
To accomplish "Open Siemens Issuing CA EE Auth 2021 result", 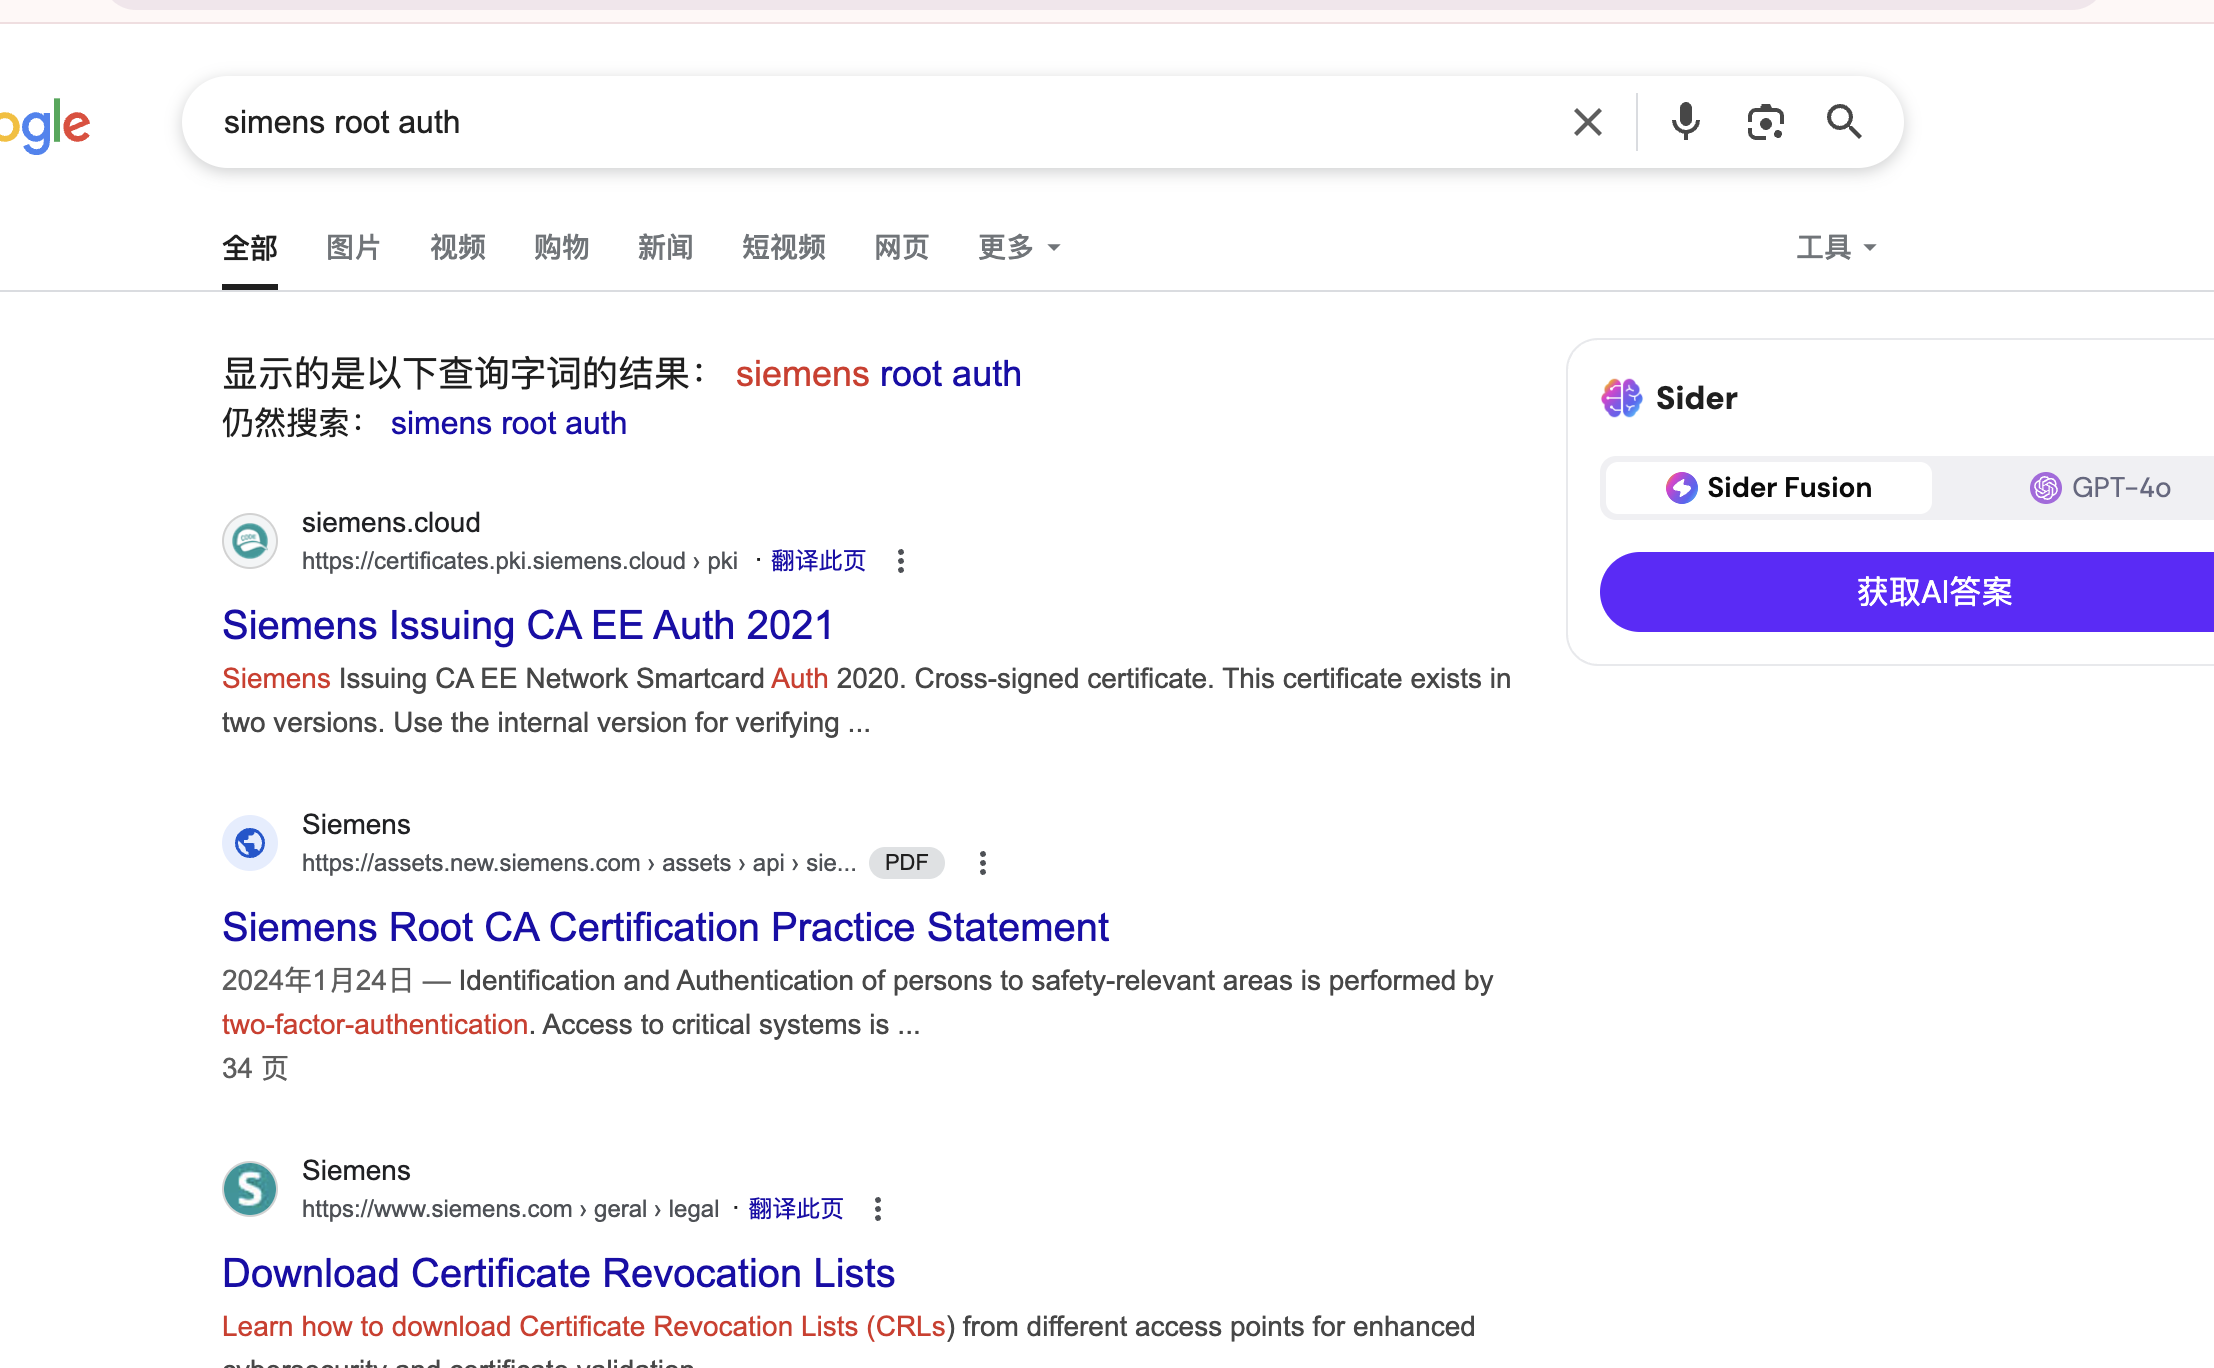I will [x=528, y=625].
